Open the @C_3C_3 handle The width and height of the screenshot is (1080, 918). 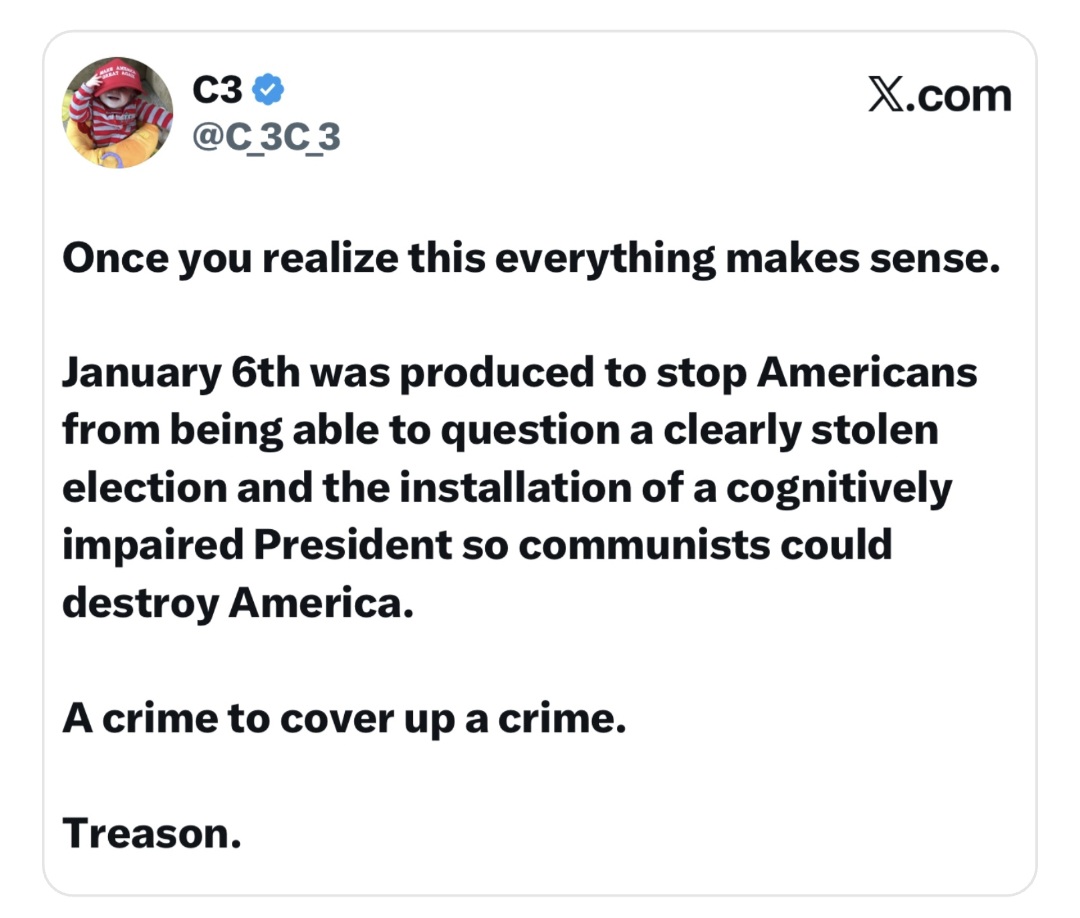tap(265, 137)
